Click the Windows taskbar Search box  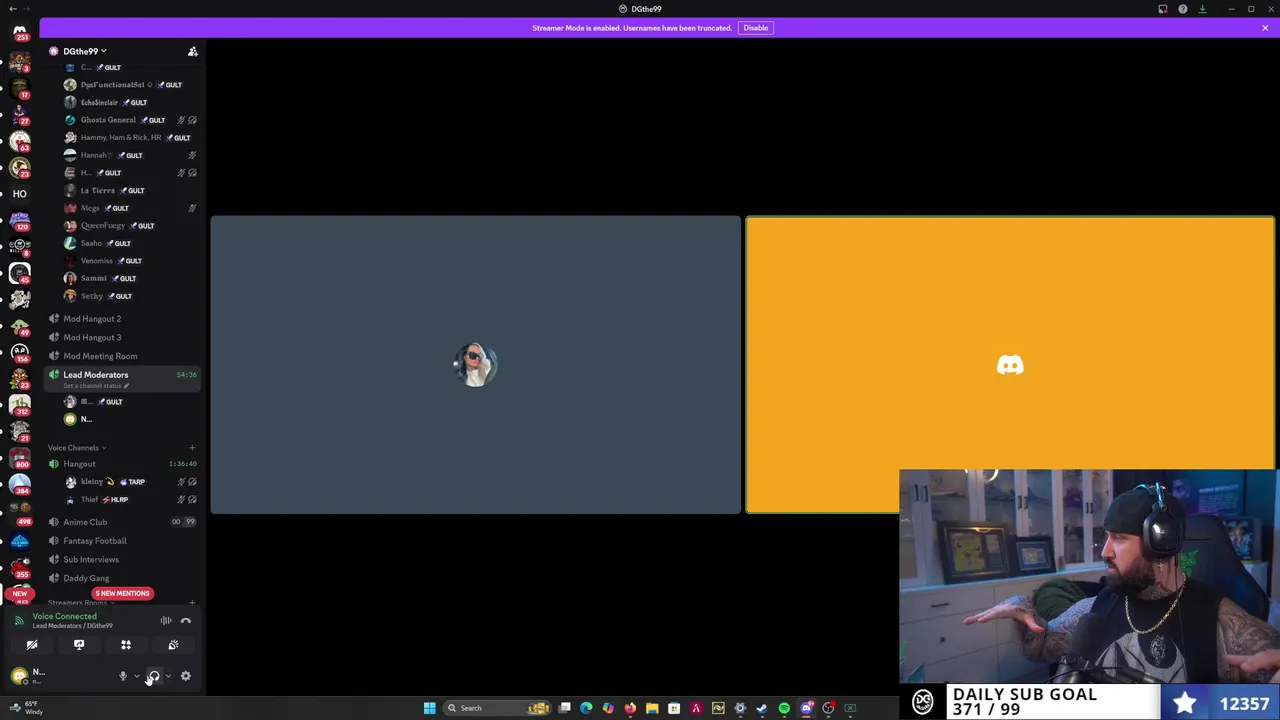point(498,708)
